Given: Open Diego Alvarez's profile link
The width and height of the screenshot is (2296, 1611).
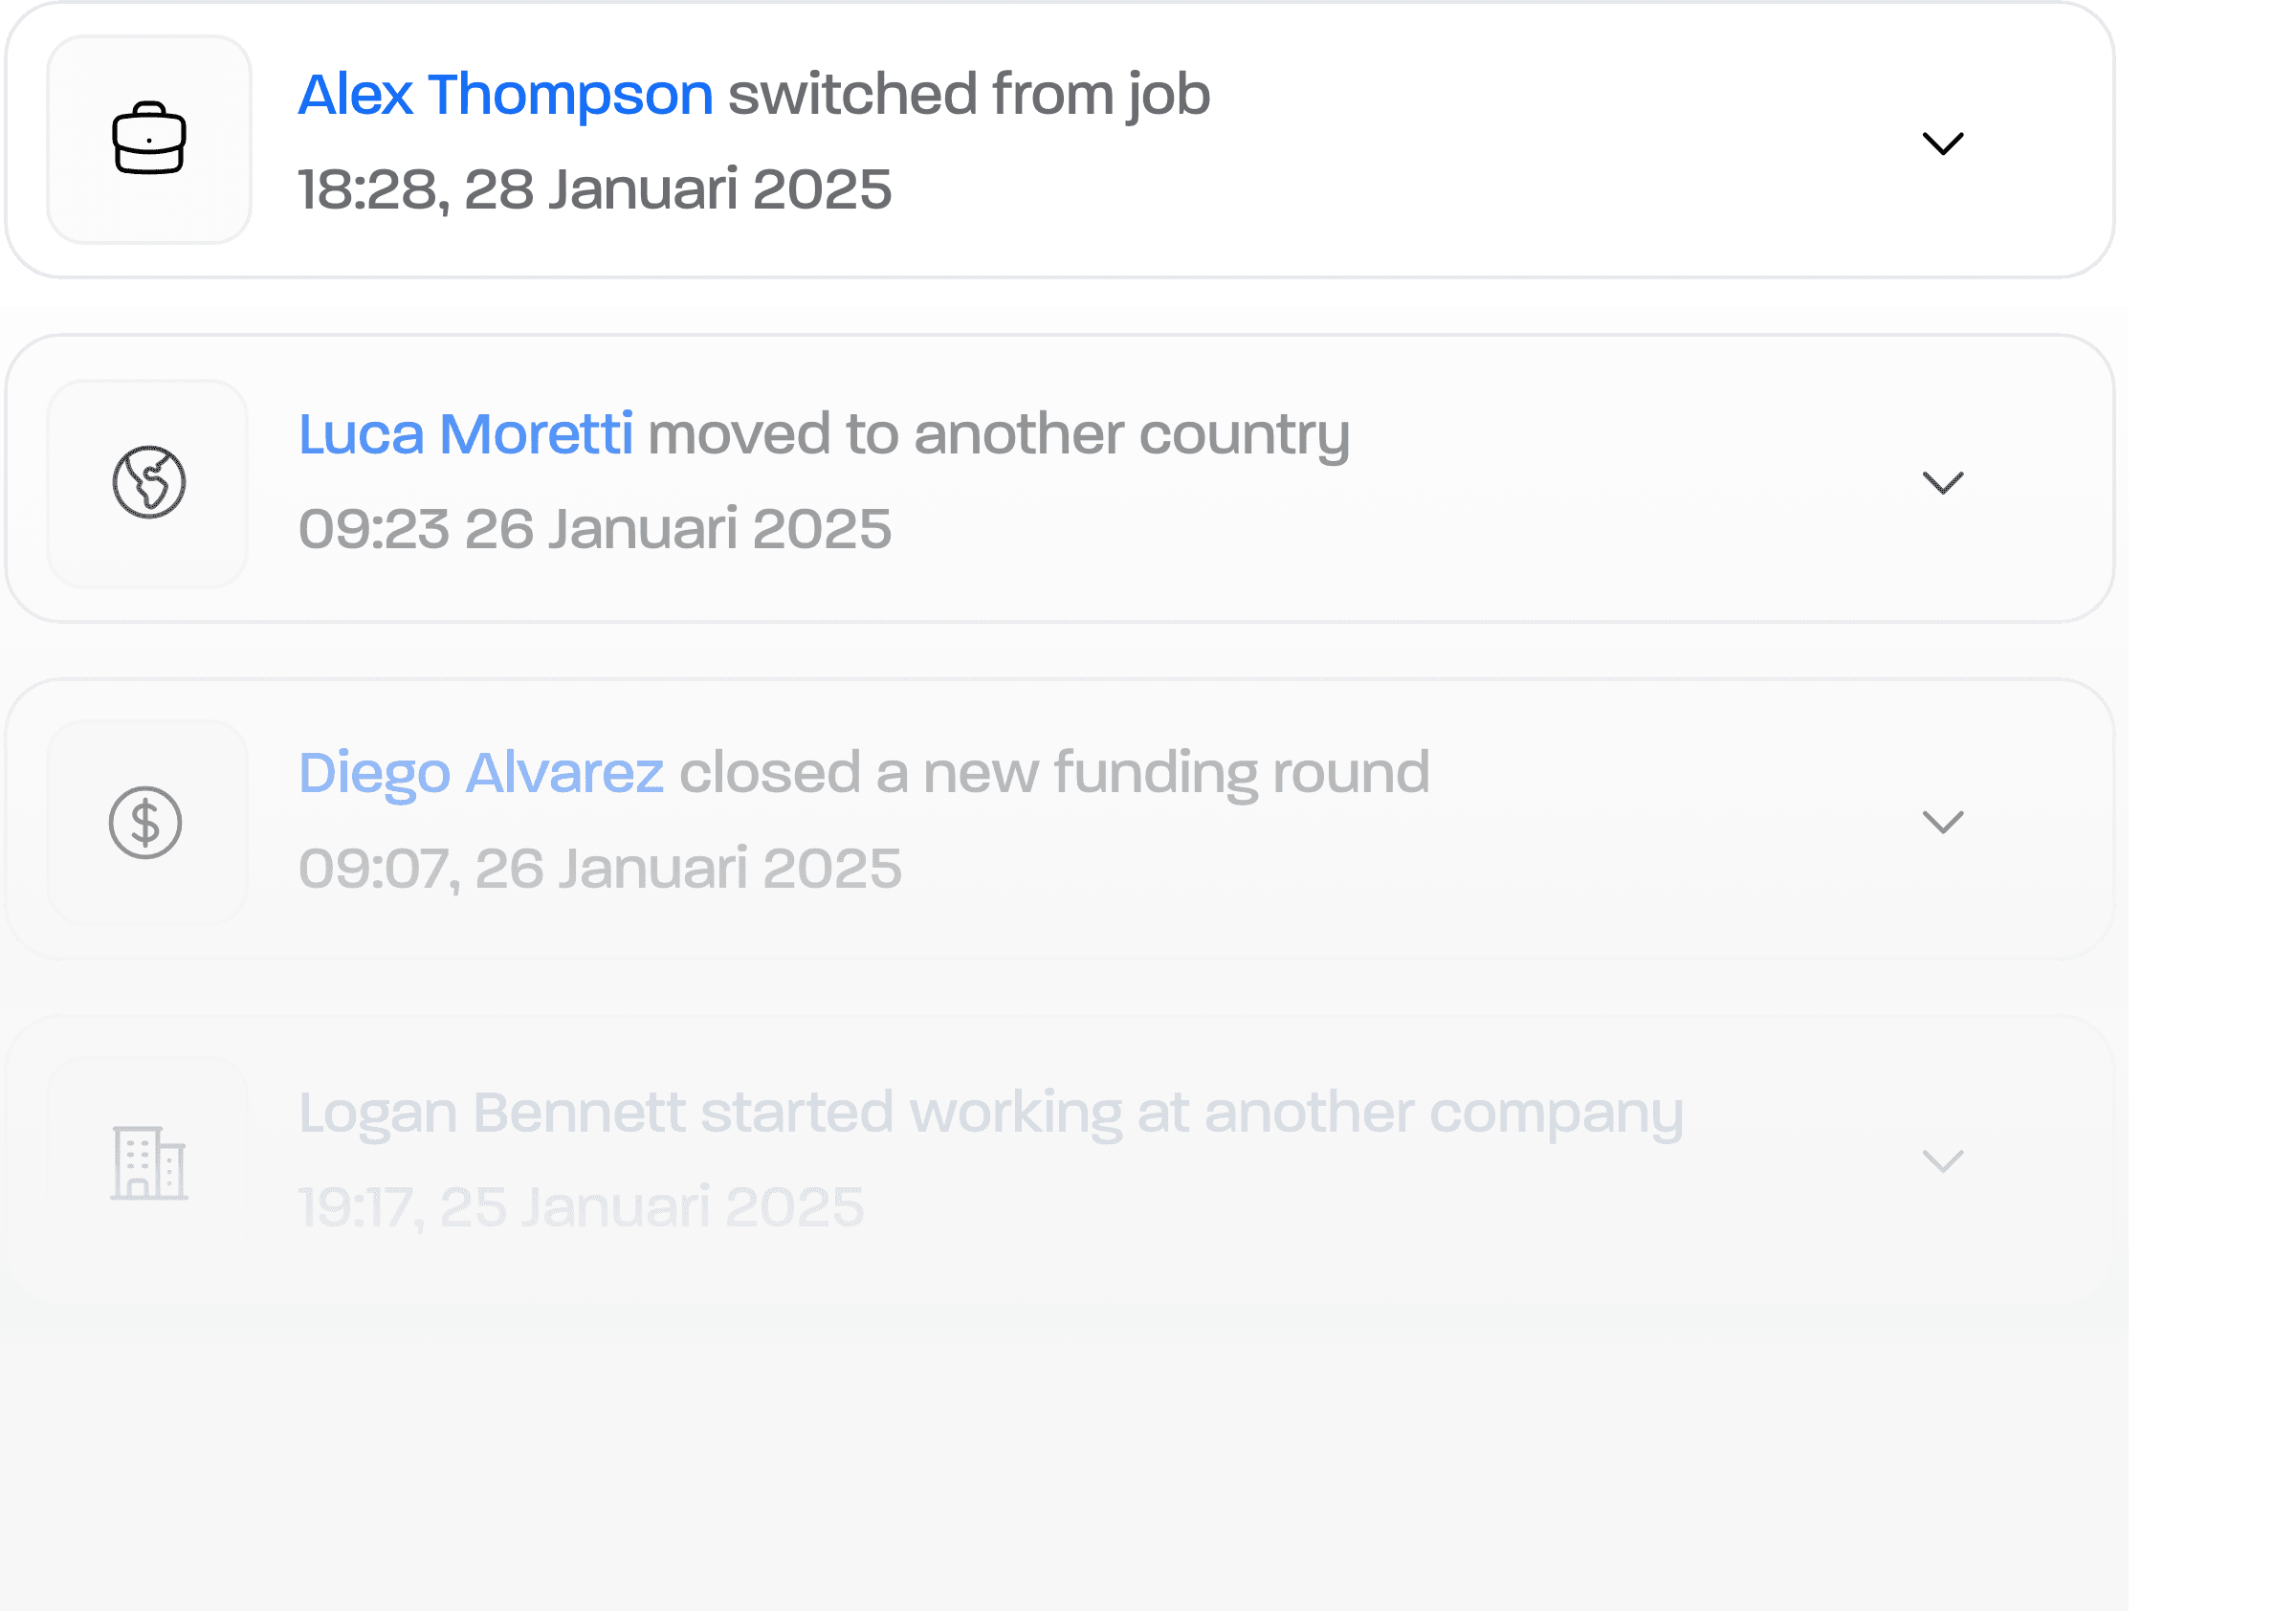Looking at the screenshot, I should pyautogui.click(x=481, y=773).
